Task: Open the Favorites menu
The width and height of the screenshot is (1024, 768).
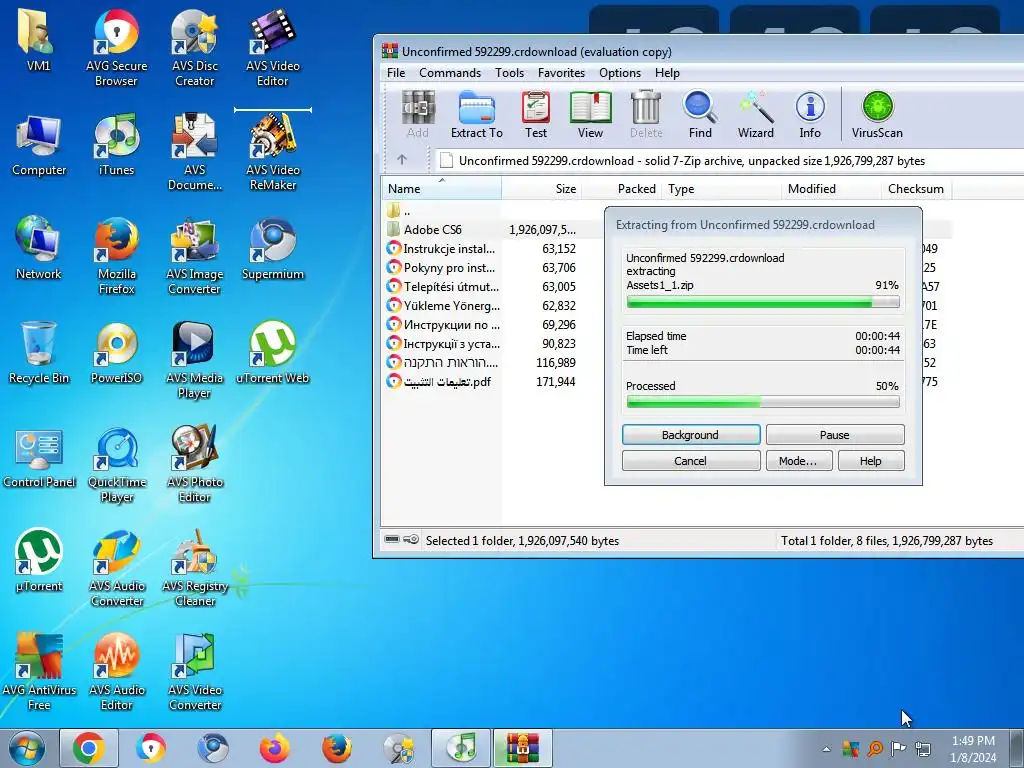Action: point(562,72)
